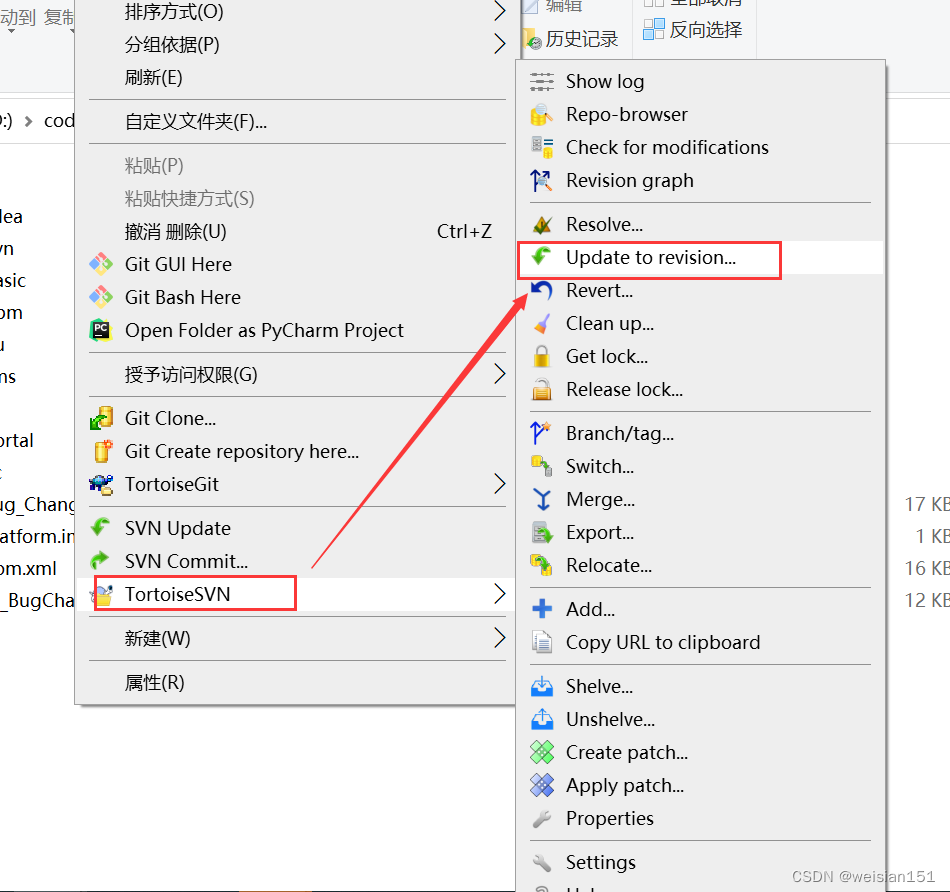
Task: Select the ortal folder in Explorer list
Action: point(17,441)
